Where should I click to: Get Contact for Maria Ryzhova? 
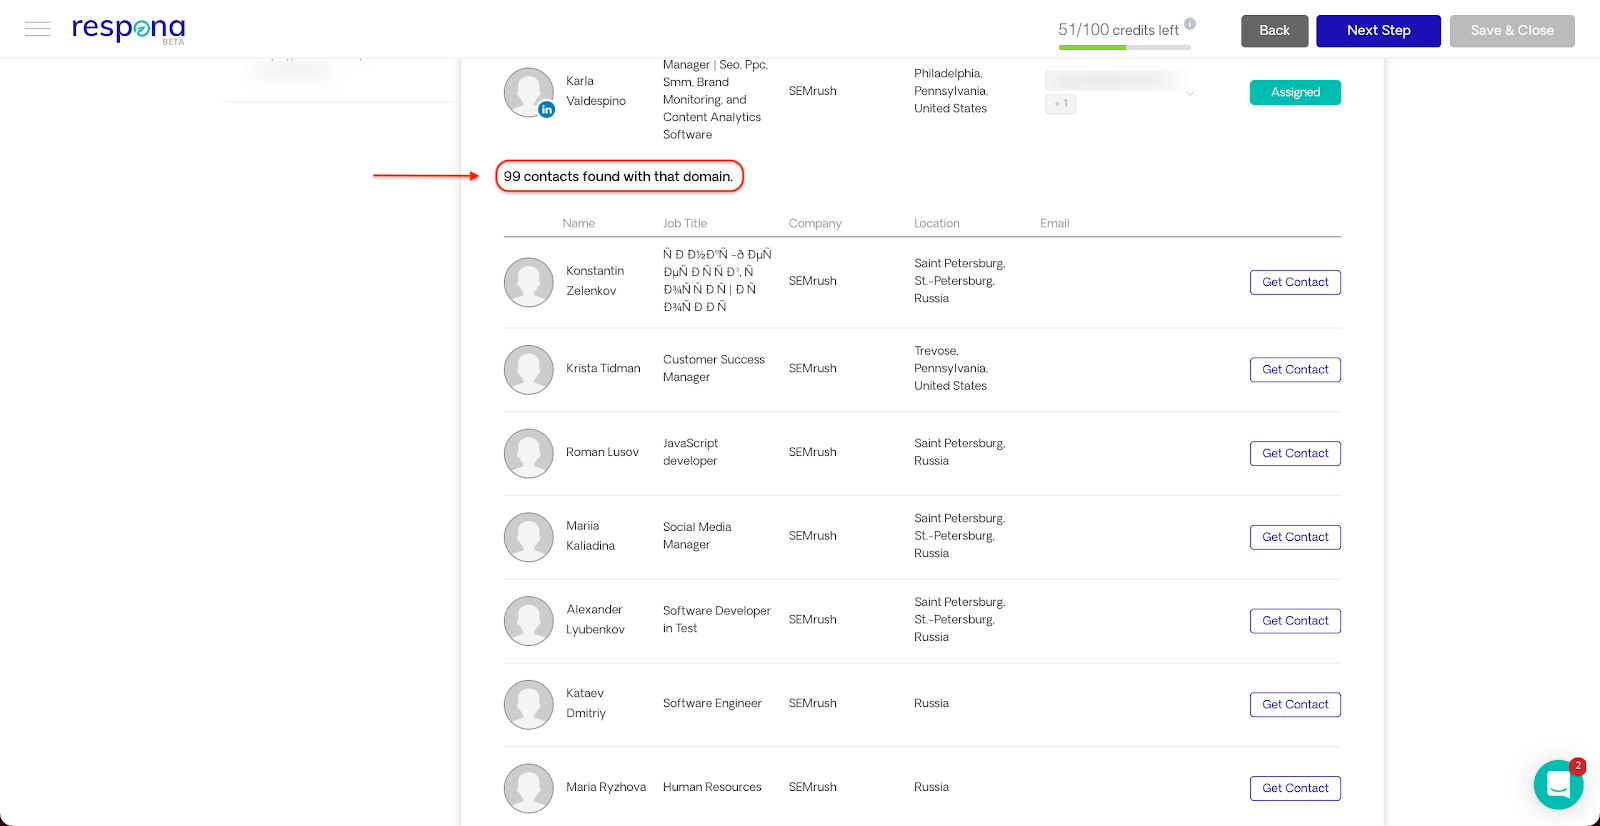point(1295,788)
